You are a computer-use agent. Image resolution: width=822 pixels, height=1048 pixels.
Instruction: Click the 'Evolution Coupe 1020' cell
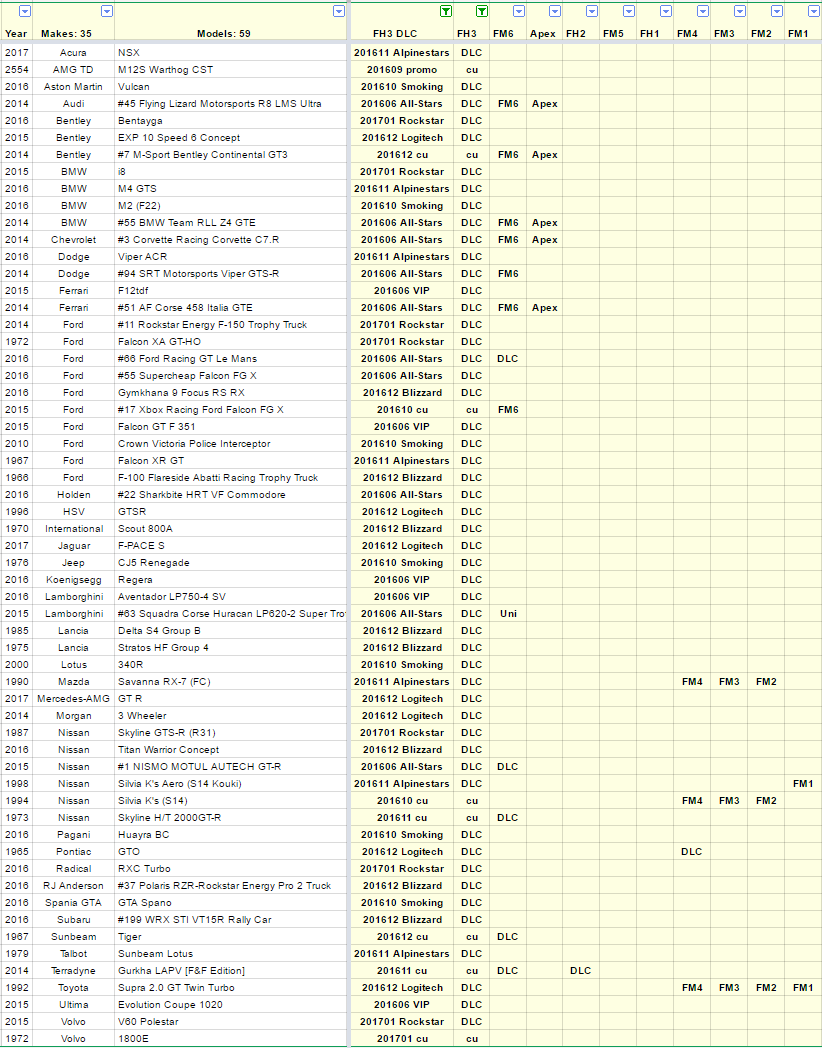click(231, 1005)
